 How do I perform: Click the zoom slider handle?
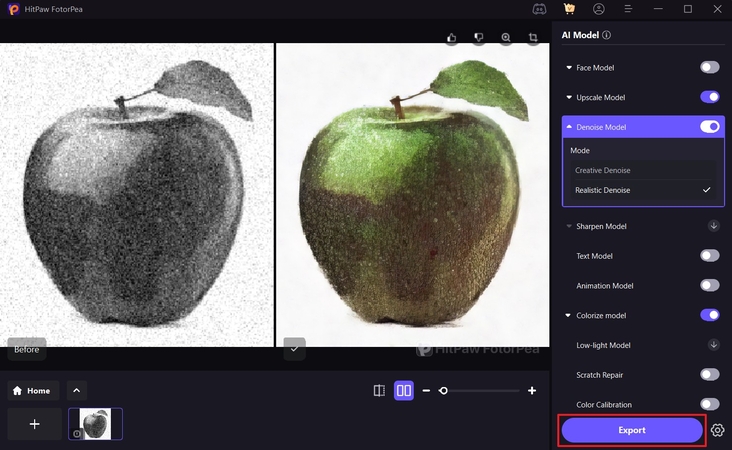click(443, 391)
